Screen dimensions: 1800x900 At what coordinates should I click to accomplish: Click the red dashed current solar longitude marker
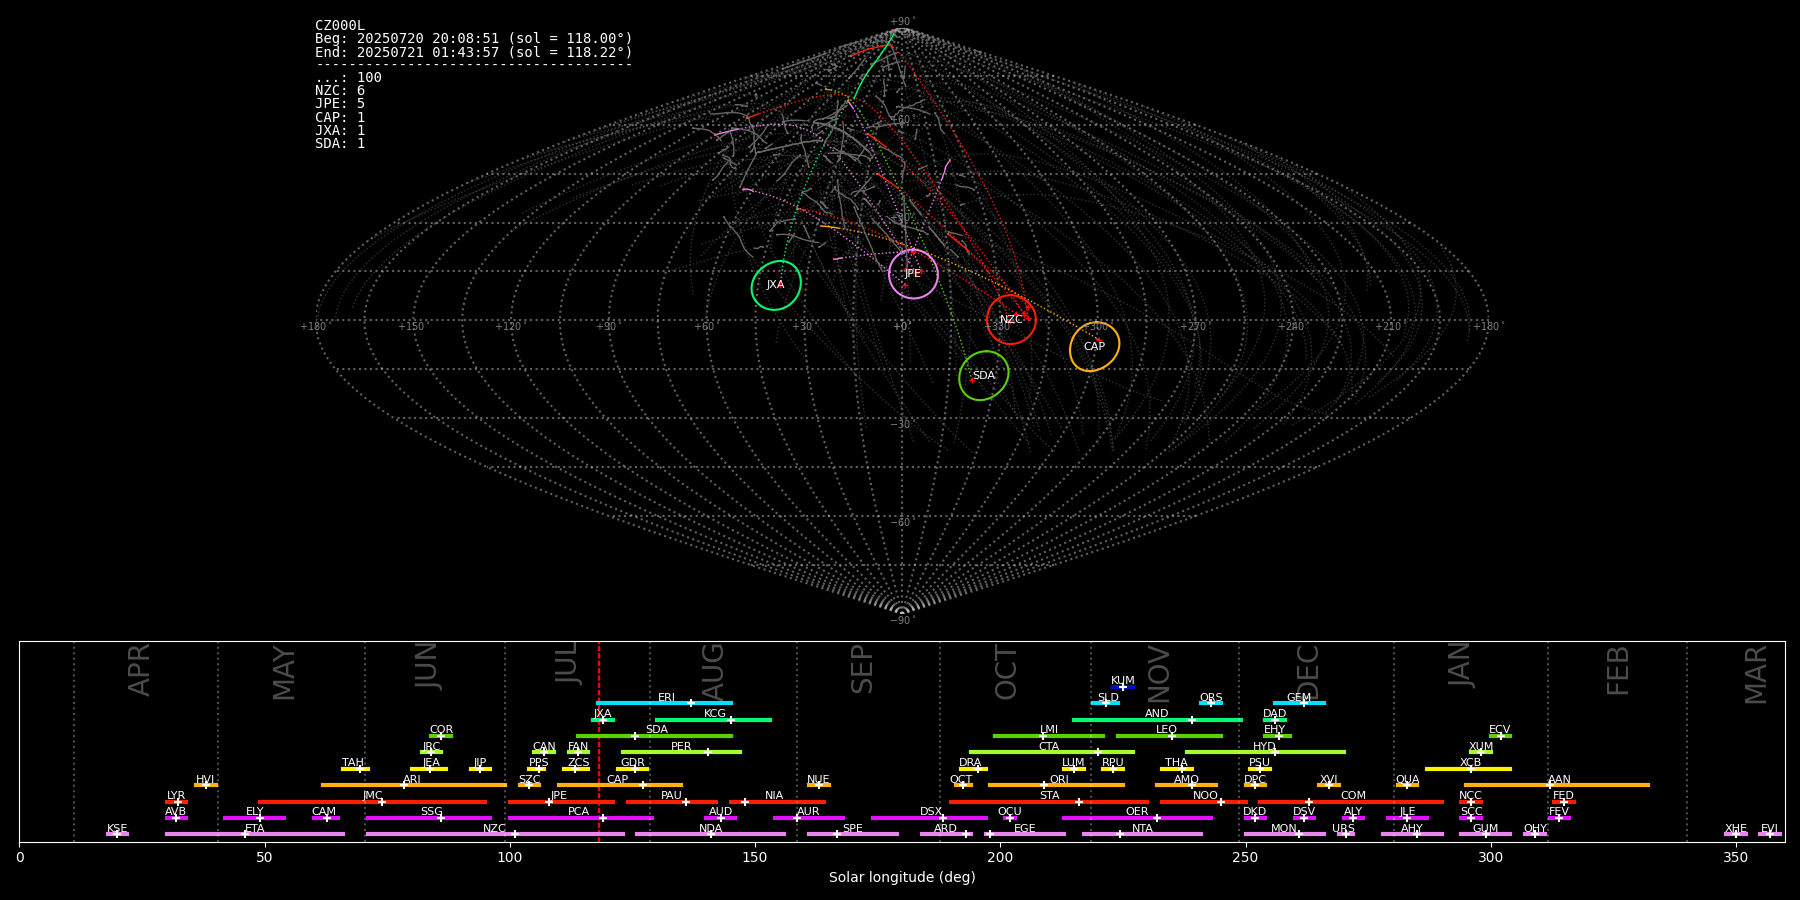point(599,741)
